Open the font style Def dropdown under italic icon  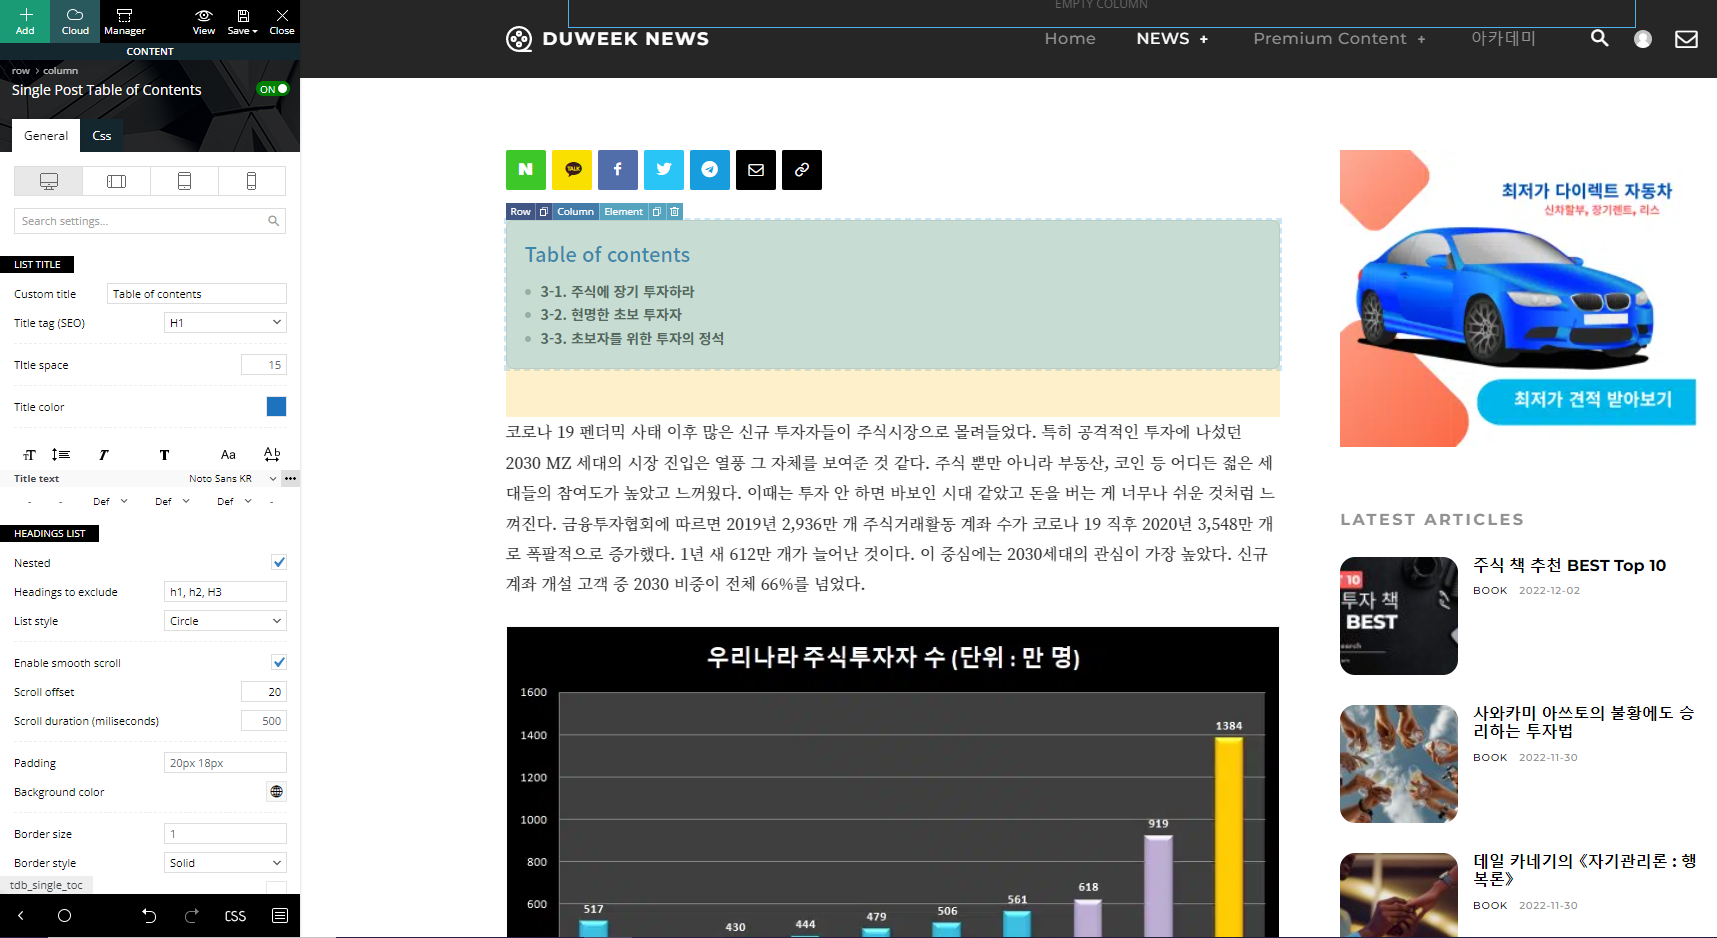110,502
